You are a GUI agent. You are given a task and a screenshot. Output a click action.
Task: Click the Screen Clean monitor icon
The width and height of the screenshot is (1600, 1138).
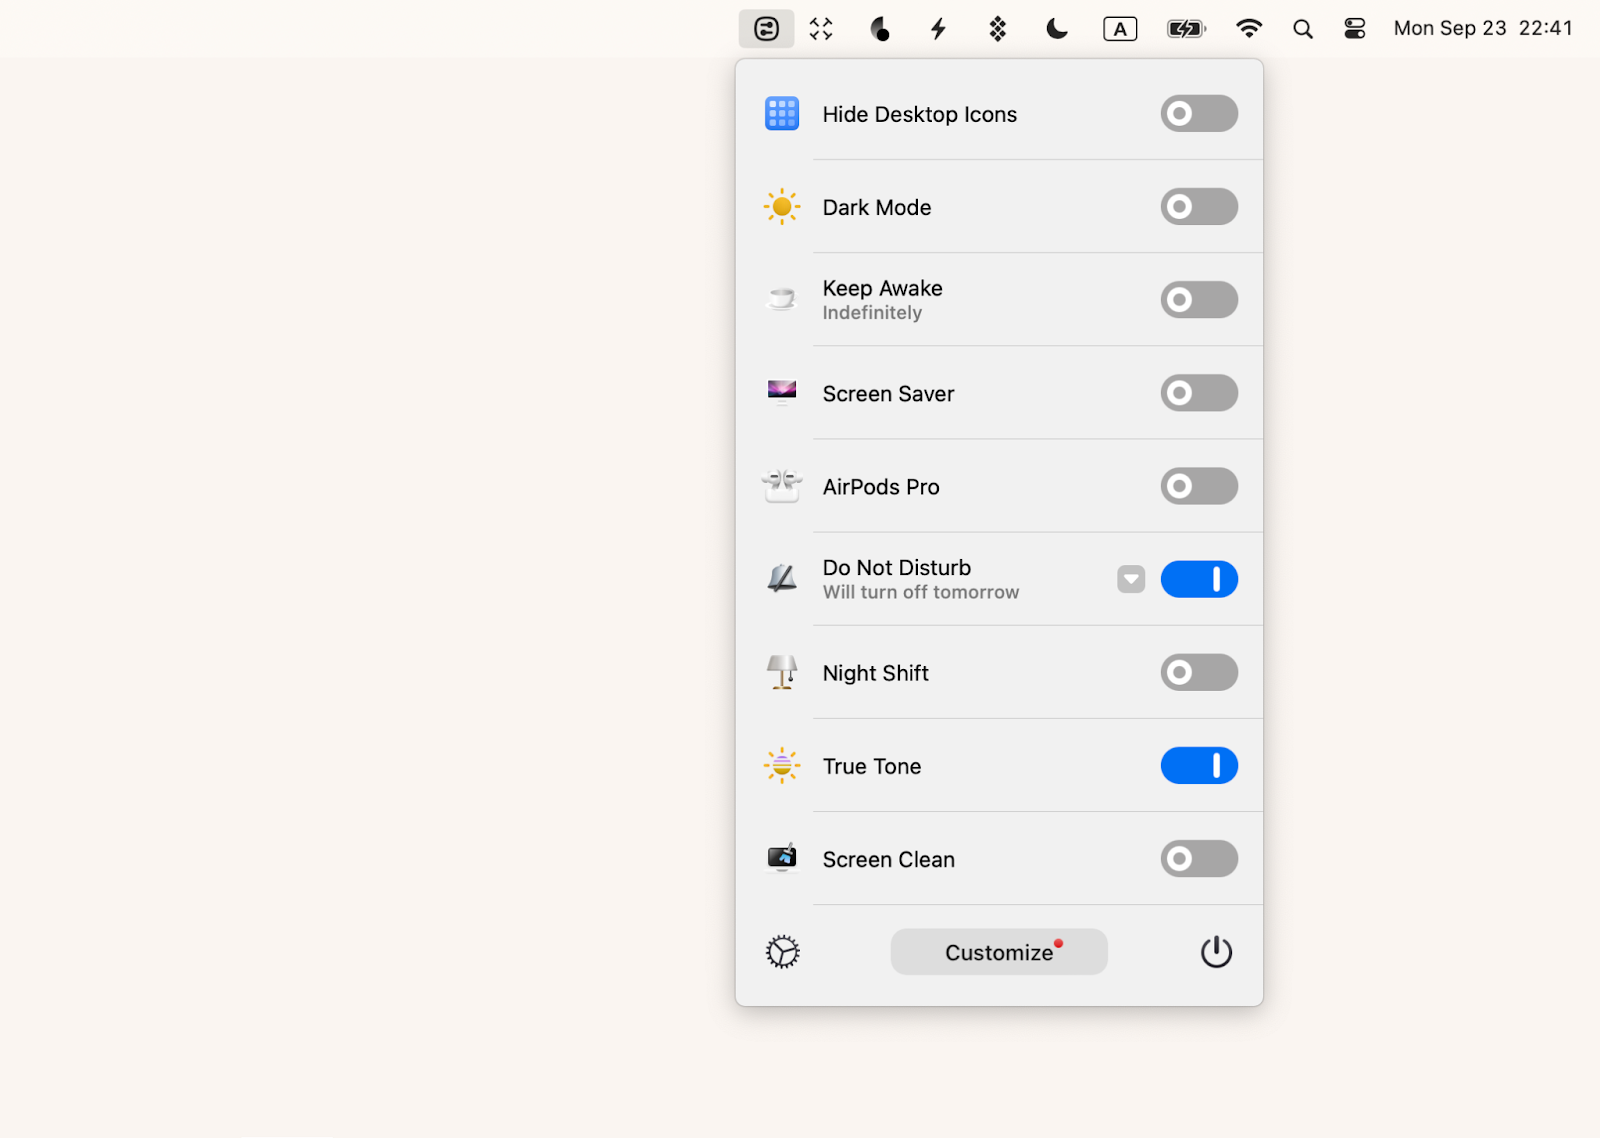click(781, 858)
